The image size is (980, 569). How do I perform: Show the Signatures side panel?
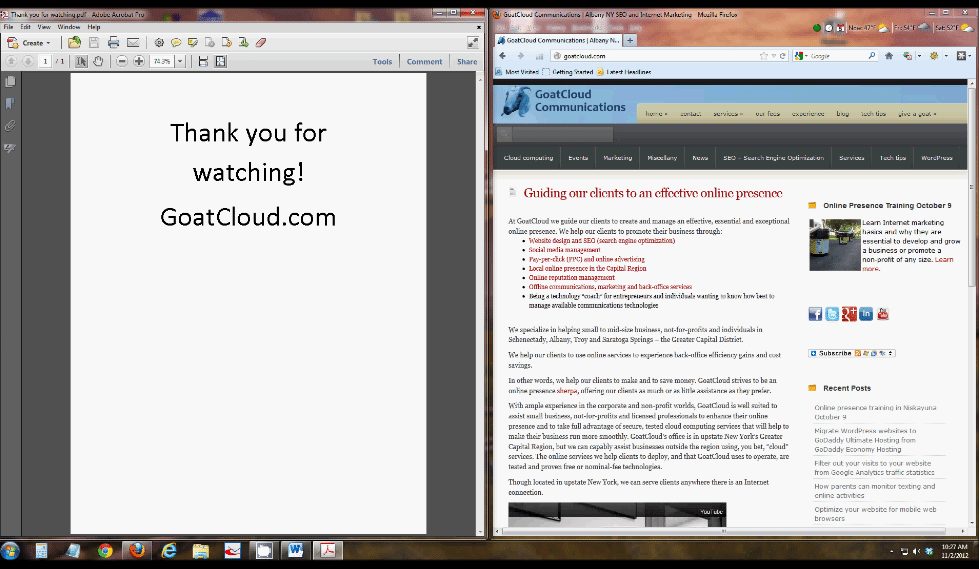point(10,148)
